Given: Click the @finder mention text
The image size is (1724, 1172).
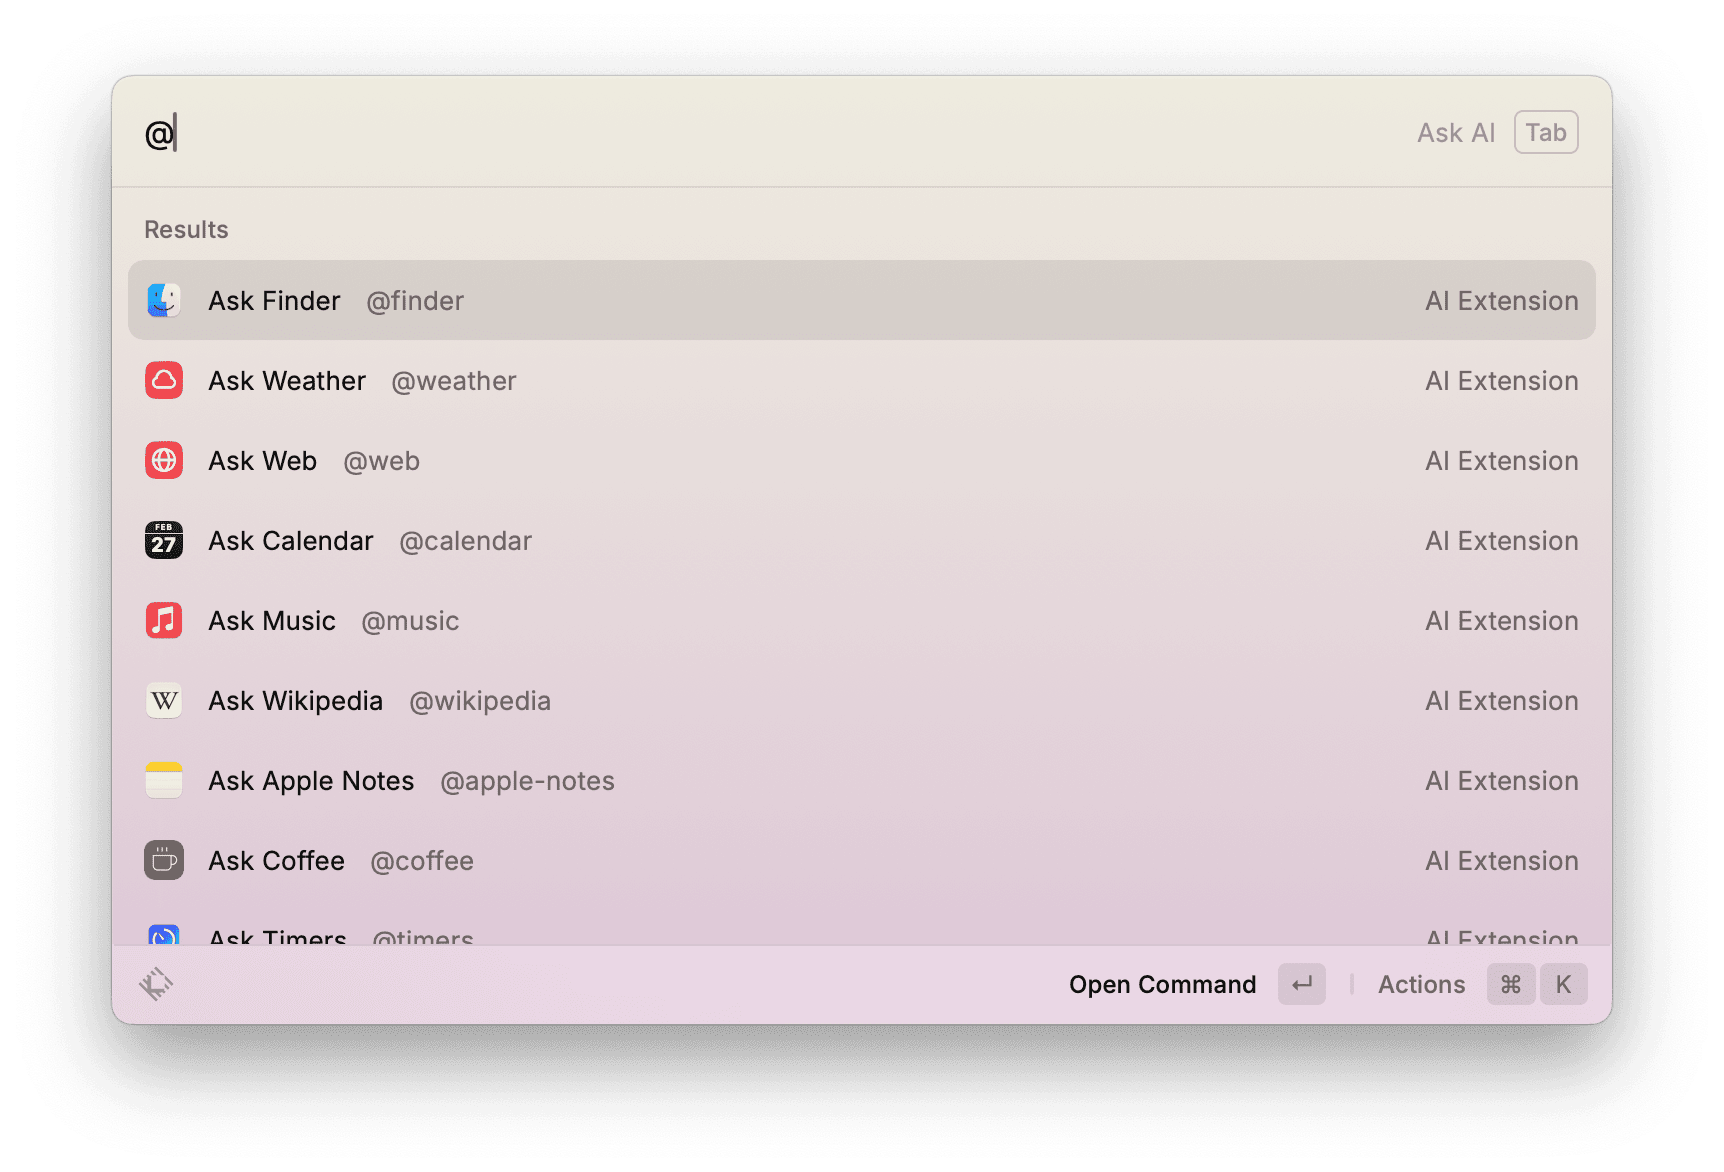Looking at the screenshot, I should (x=415, y=301).
